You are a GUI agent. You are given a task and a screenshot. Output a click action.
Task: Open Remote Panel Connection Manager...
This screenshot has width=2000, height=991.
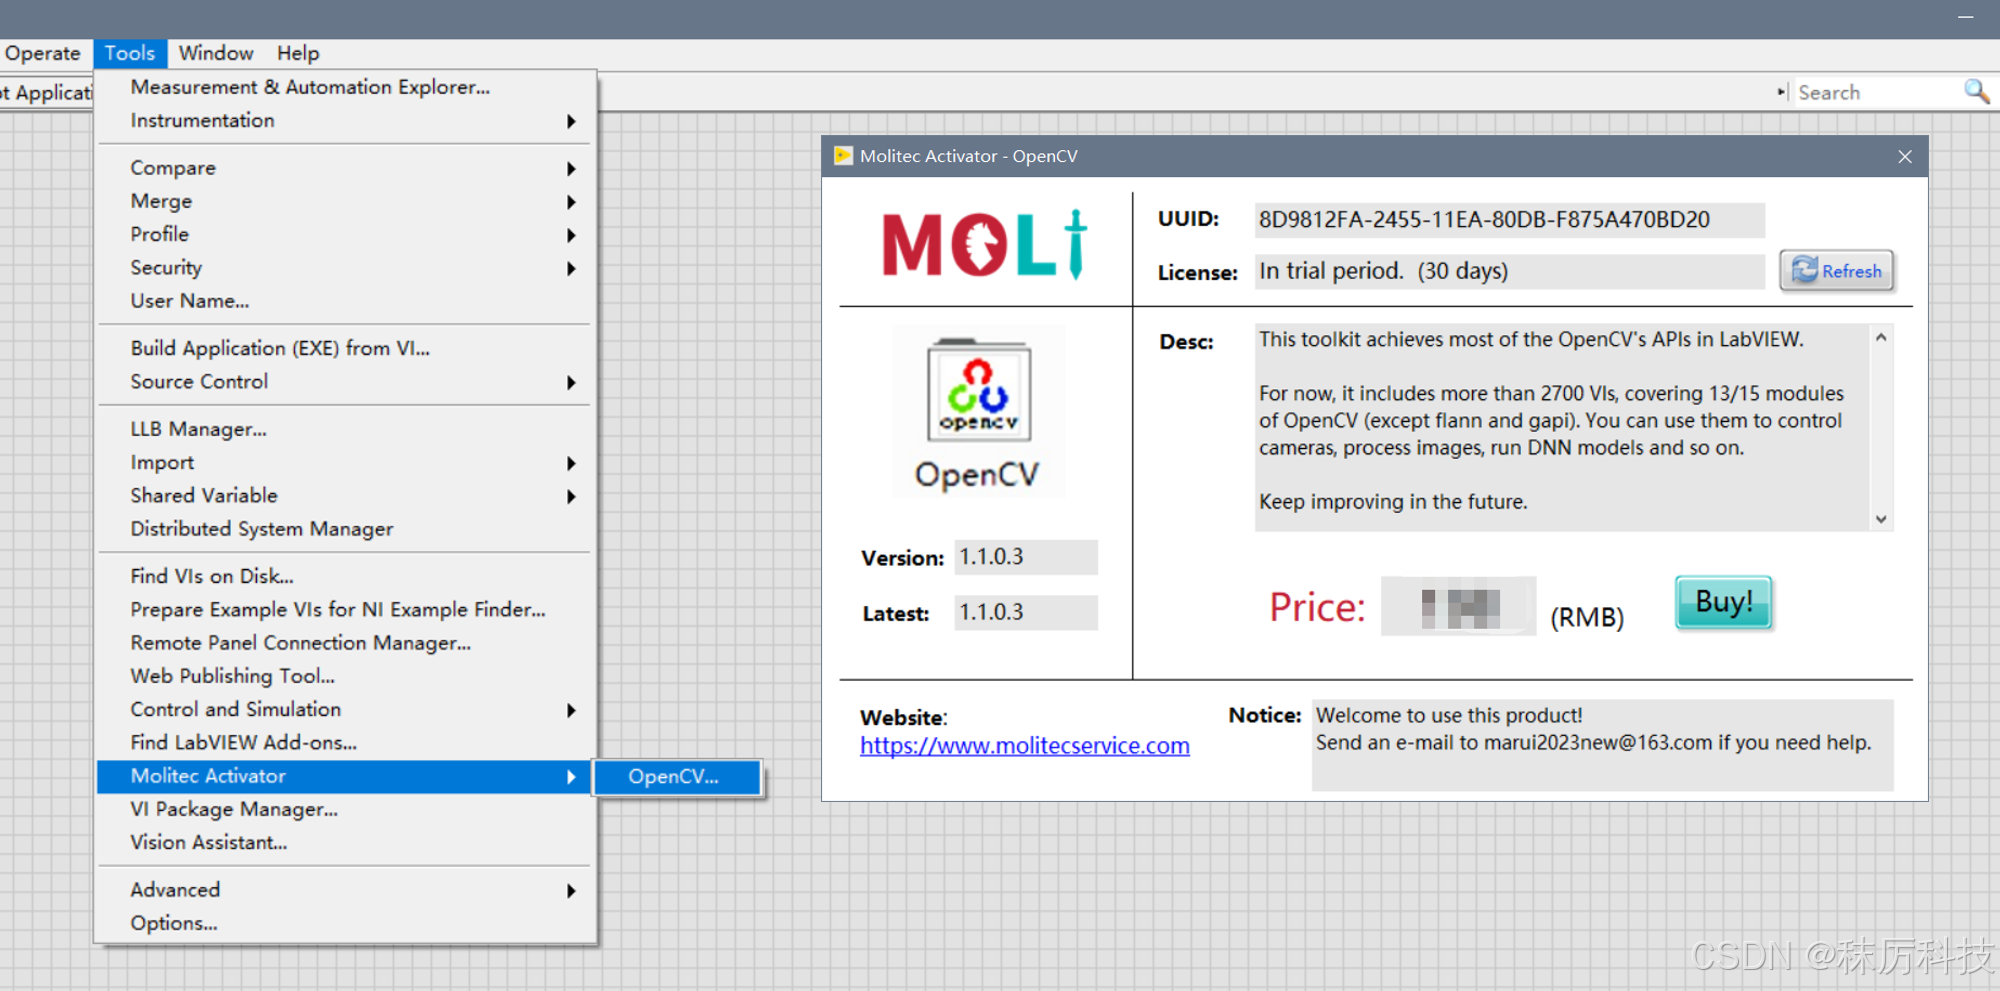346,642
